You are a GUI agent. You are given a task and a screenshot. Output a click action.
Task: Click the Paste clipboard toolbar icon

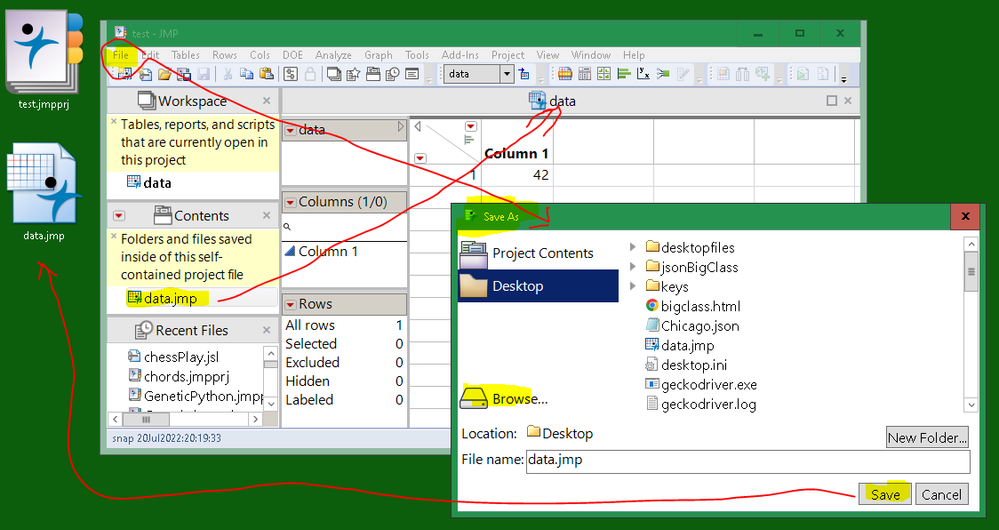click(266, 75)
